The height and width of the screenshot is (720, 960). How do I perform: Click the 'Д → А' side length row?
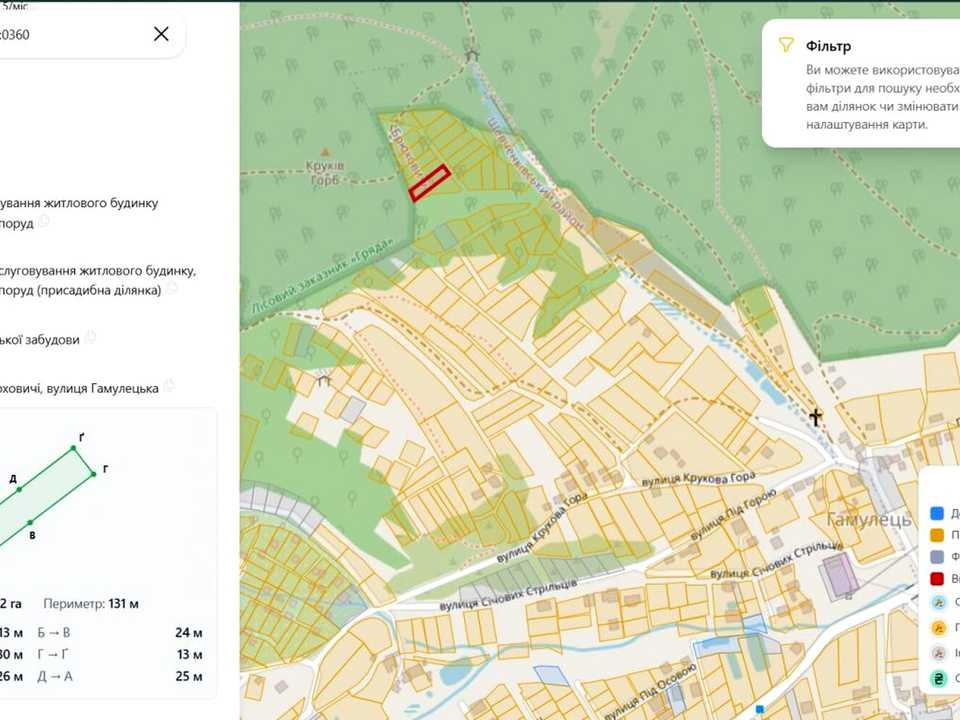(x=120, y=677)
